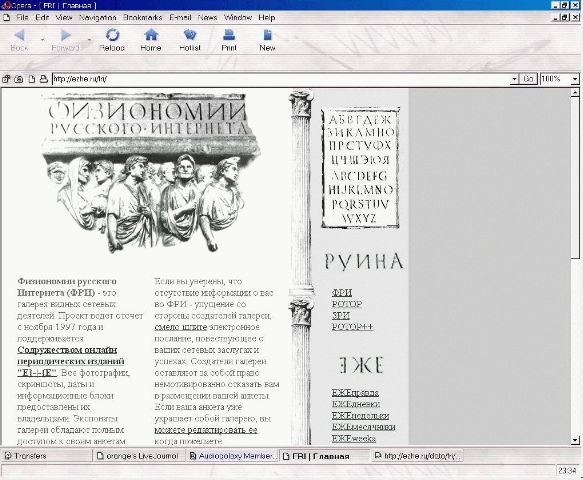Switch to the Transfers tab
Image resolution: width=583 pixels, height=480 pixels.
[46, 456]
